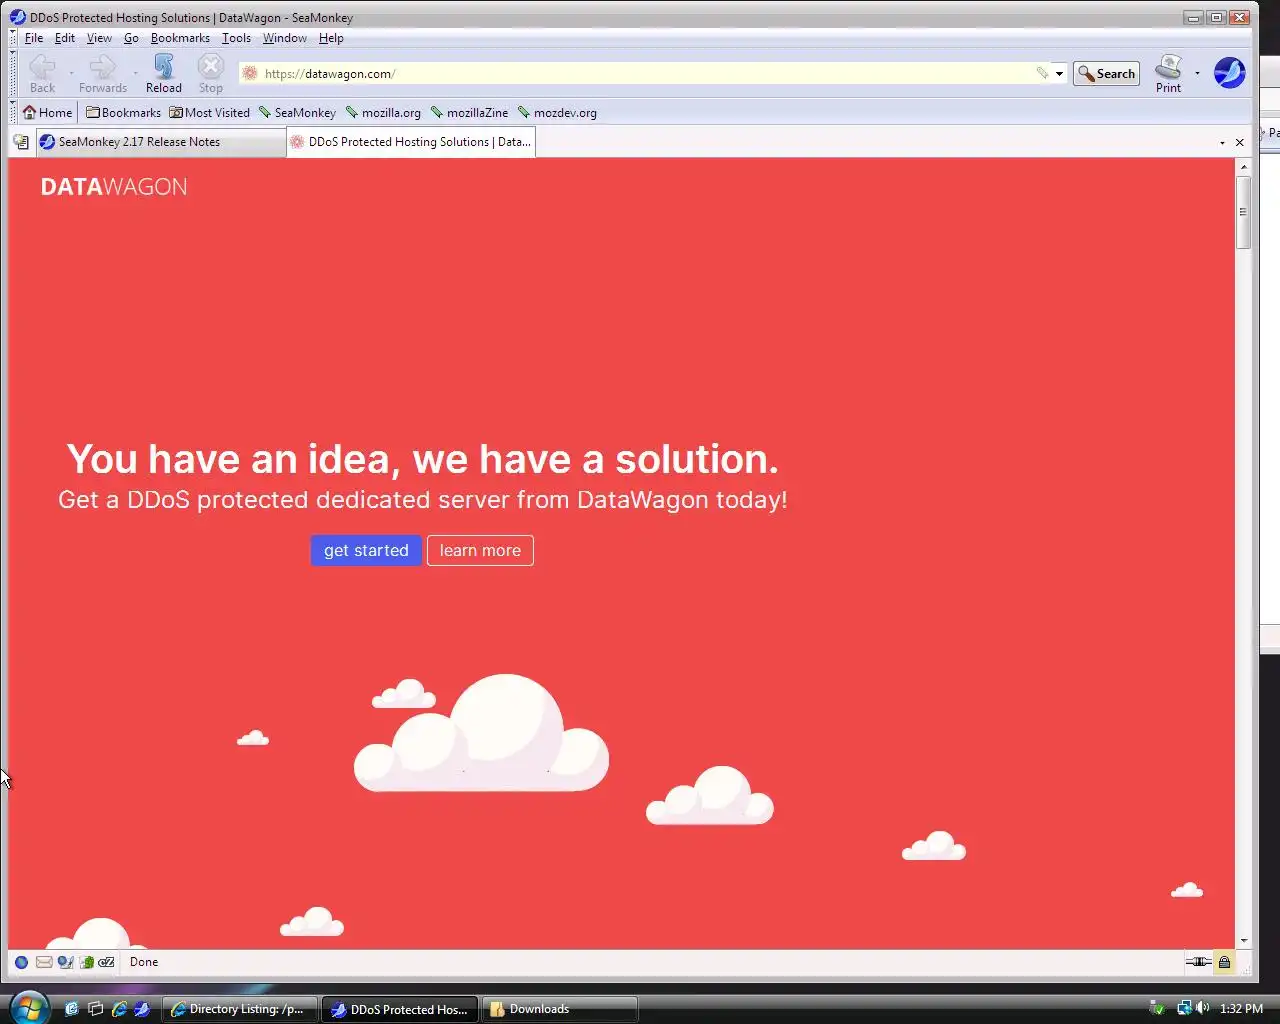Click the volume speaker tray icon
This screenshot has height=1024, width=1280.
pos(1202,1008)
